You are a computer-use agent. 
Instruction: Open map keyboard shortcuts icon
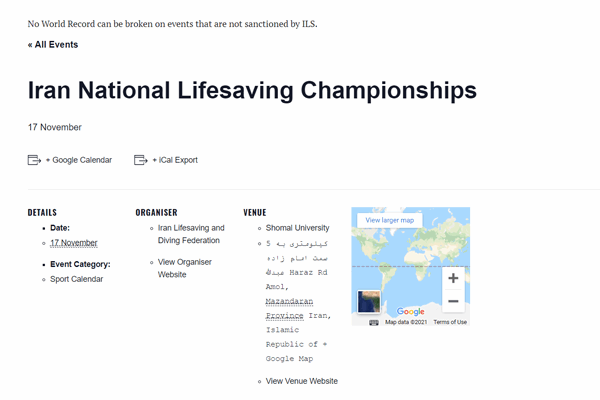coord(374,323)
